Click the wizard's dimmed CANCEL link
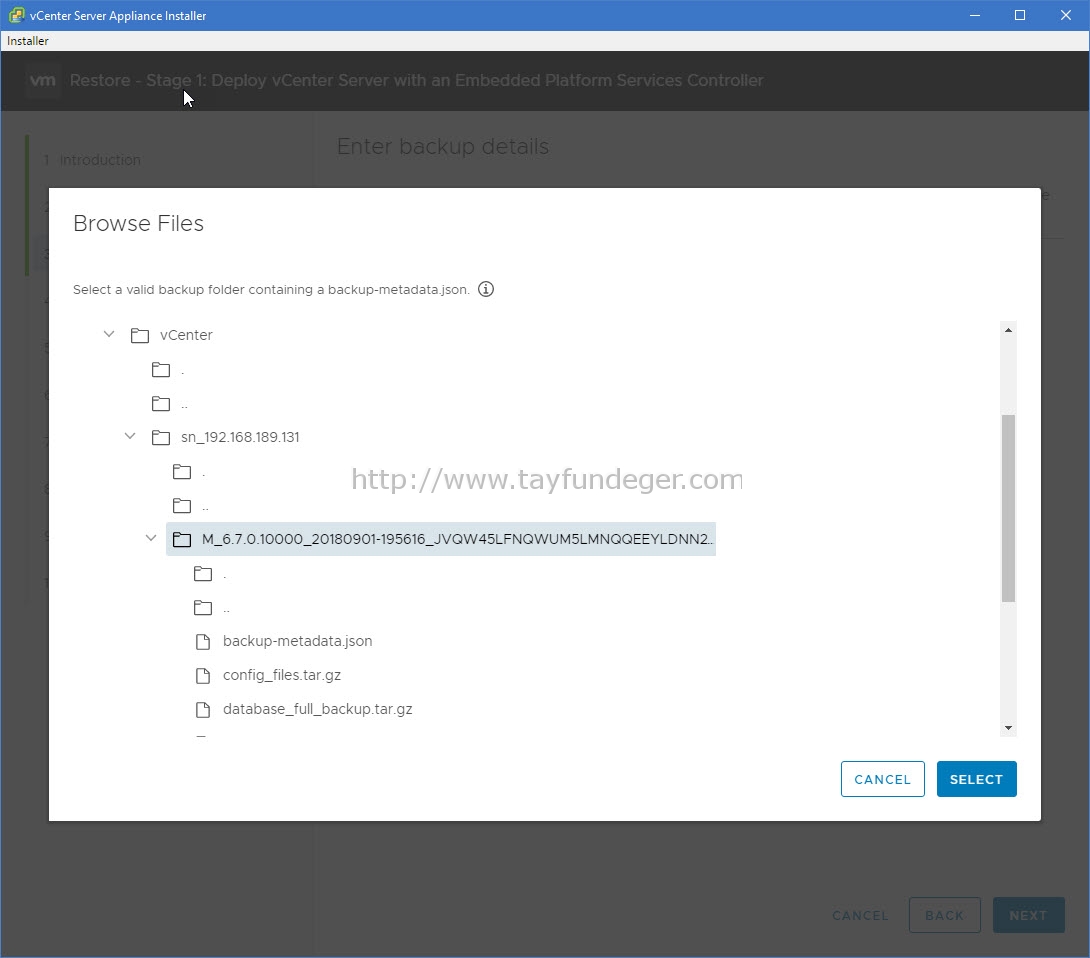 (861, 916)
